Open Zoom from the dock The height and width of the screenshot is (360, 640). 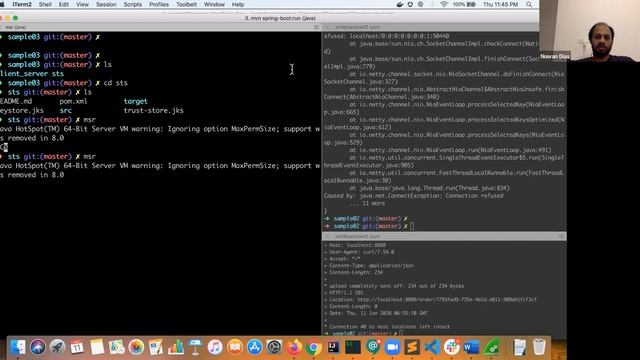click(393, 347)
